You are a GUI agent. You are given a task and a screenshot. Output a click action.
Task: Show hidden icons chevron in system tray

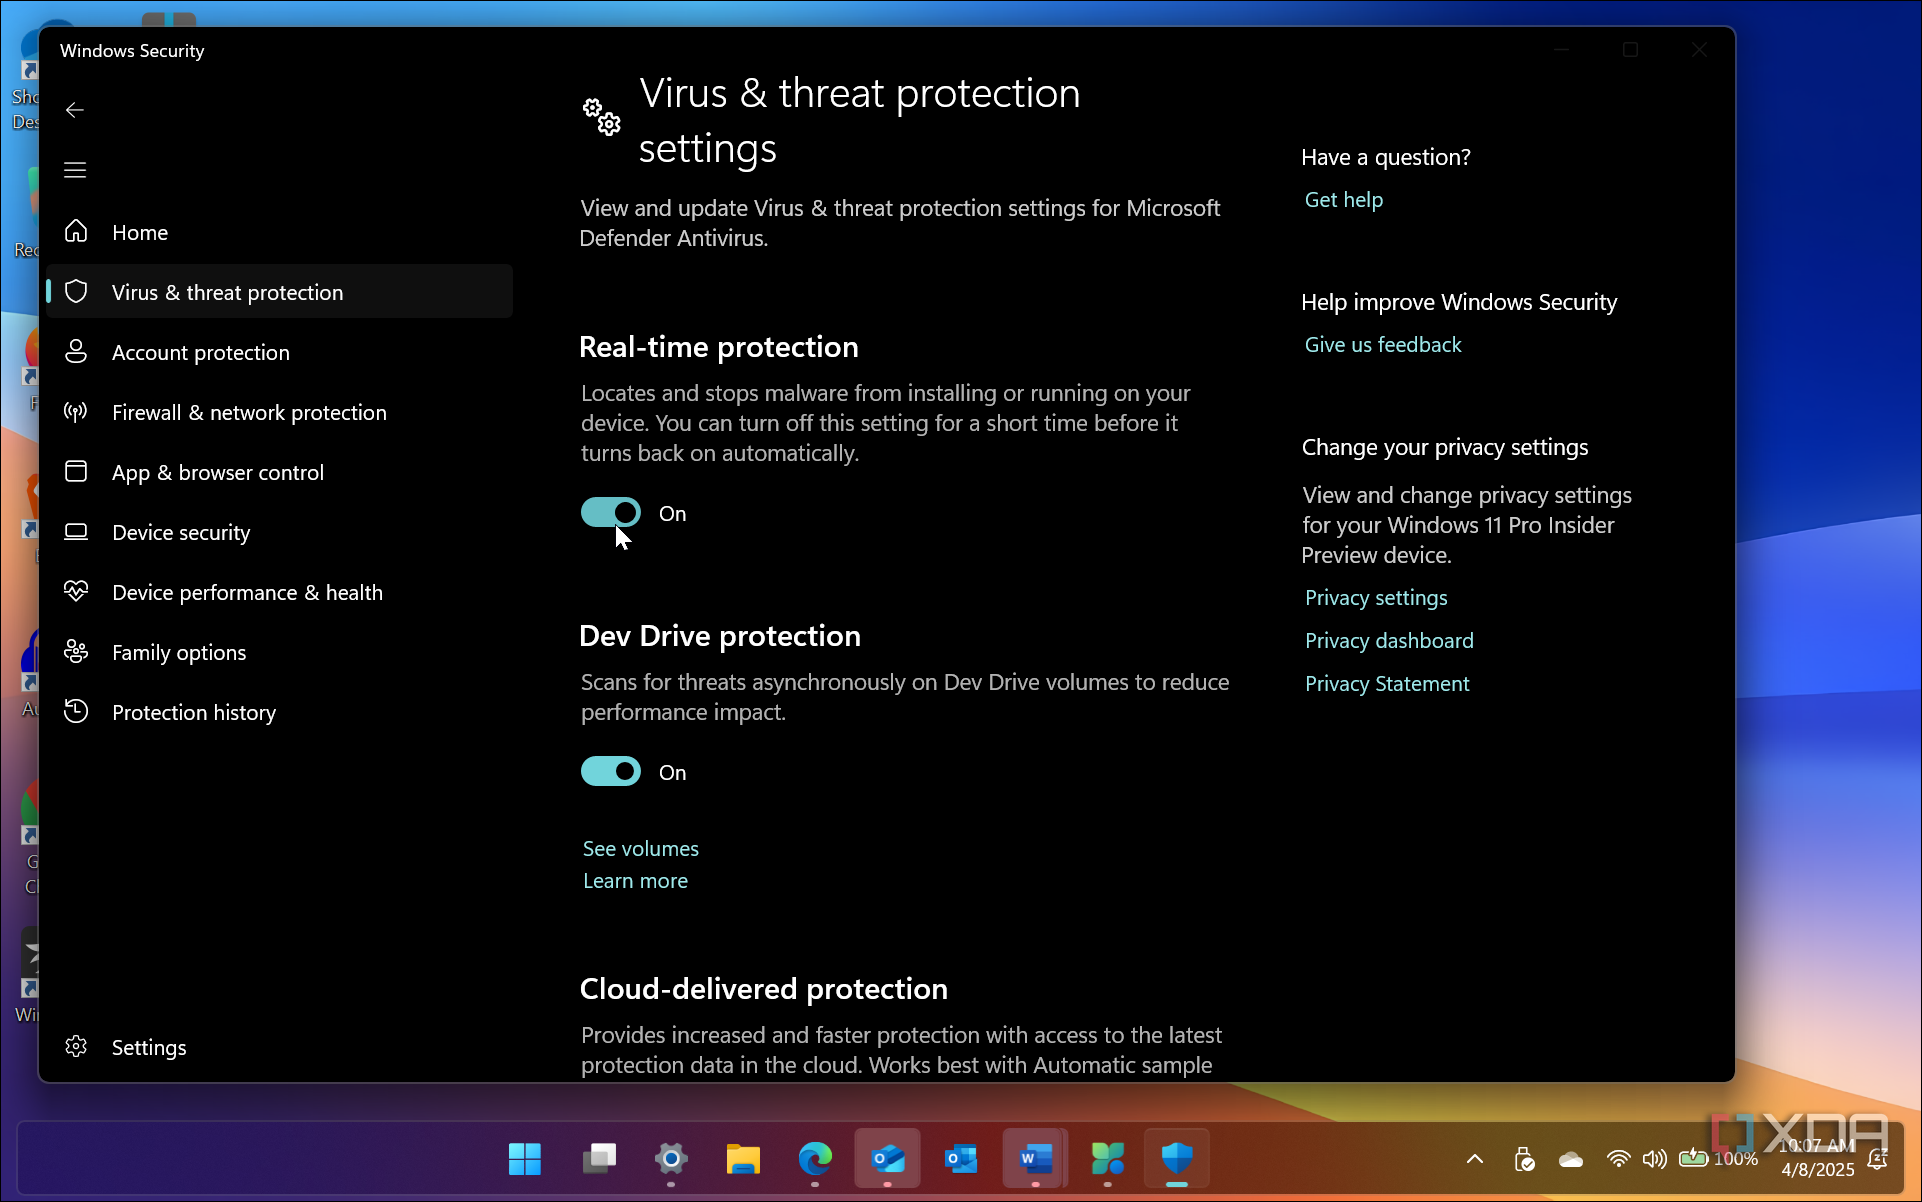point(1475,1159)
